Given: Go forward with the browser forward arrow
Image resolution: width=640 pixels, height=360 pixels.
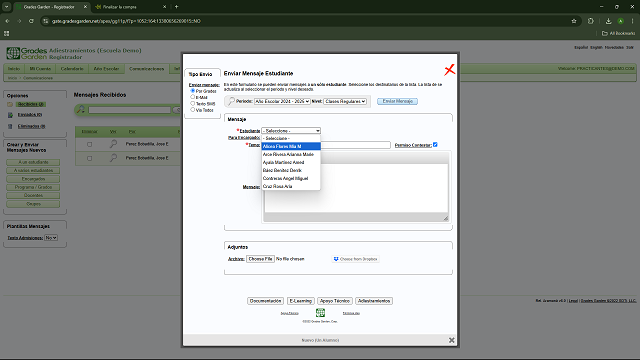Looking at the screenshot, I should 19,21.
